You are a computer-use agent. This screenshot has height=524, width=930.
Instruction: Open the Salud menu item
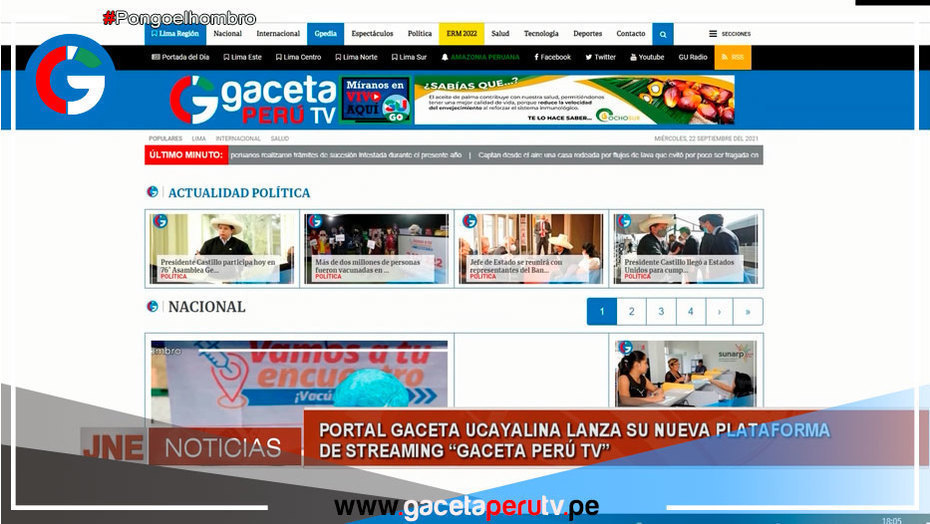(x=500, y=34)
